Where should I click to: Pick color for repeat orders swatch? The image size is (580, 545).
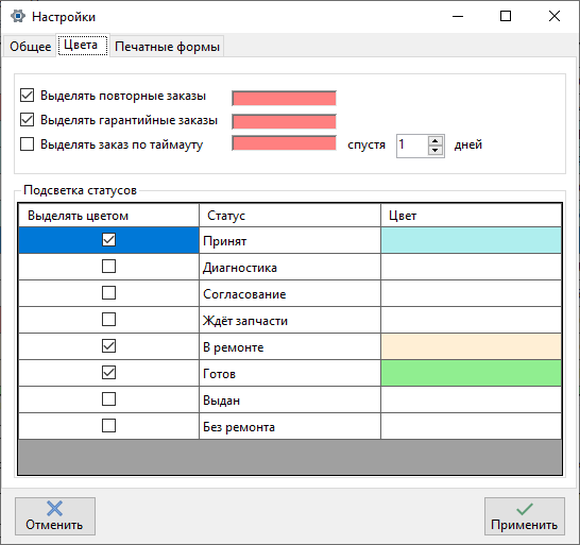[x=284, y=98]
